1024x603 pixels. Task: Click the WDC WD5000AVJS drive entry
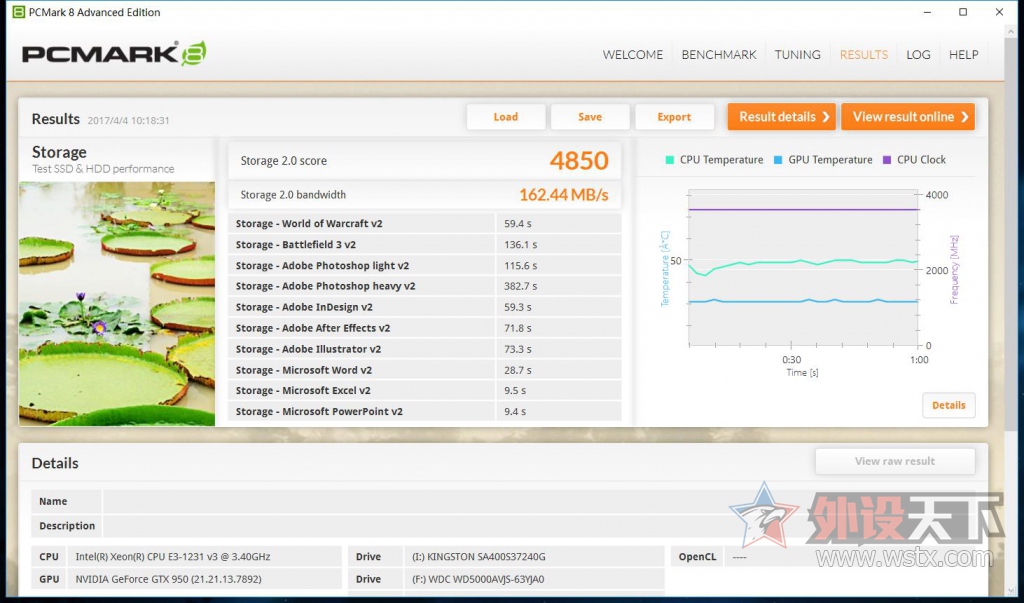[478, 579]
